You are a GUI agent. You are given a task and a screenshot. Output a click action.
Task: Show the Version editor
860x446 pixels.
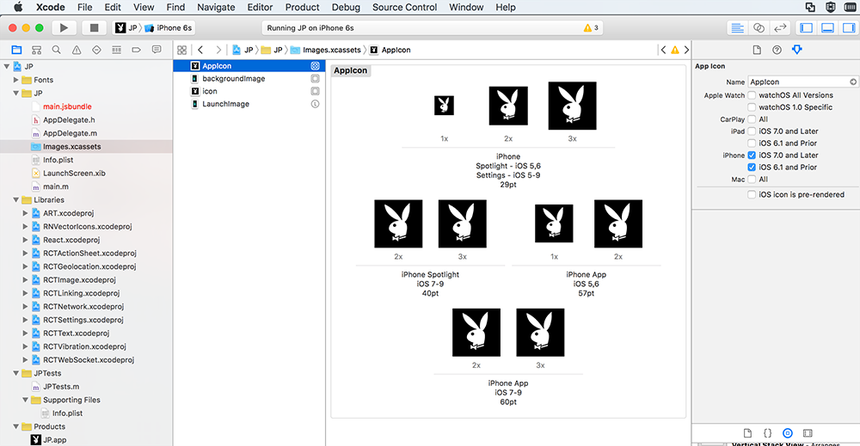point(780,28)
